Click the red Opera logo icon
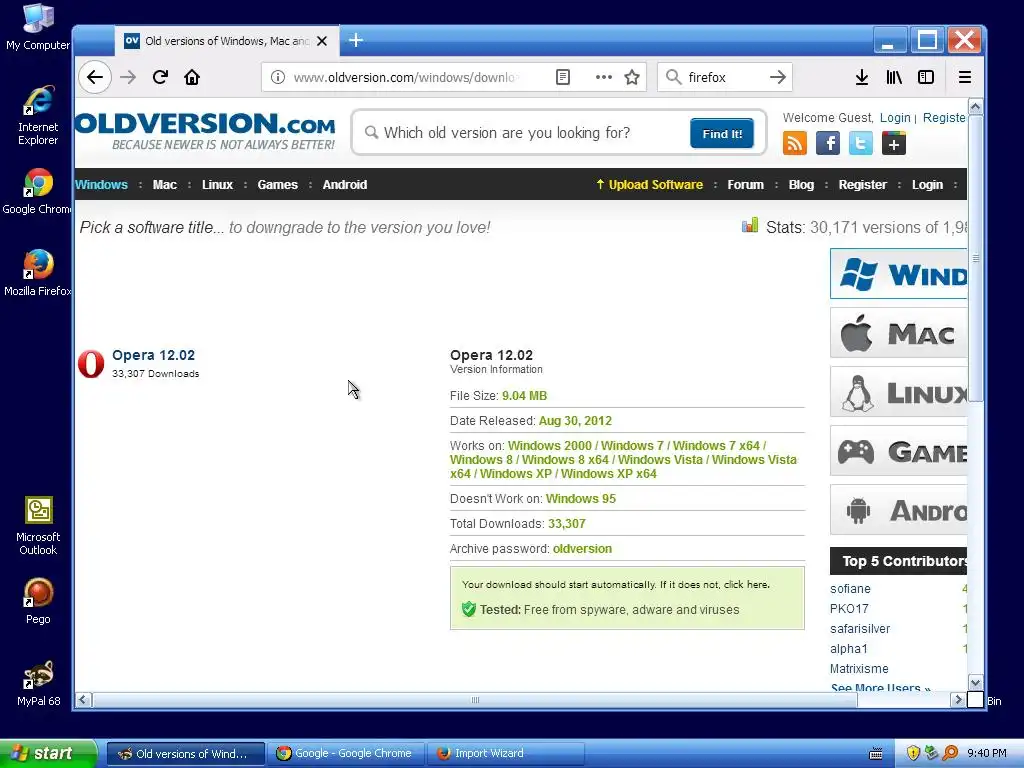Image resolution: width=1024 pixels, height=768 pixels. [x=91, y=364]
